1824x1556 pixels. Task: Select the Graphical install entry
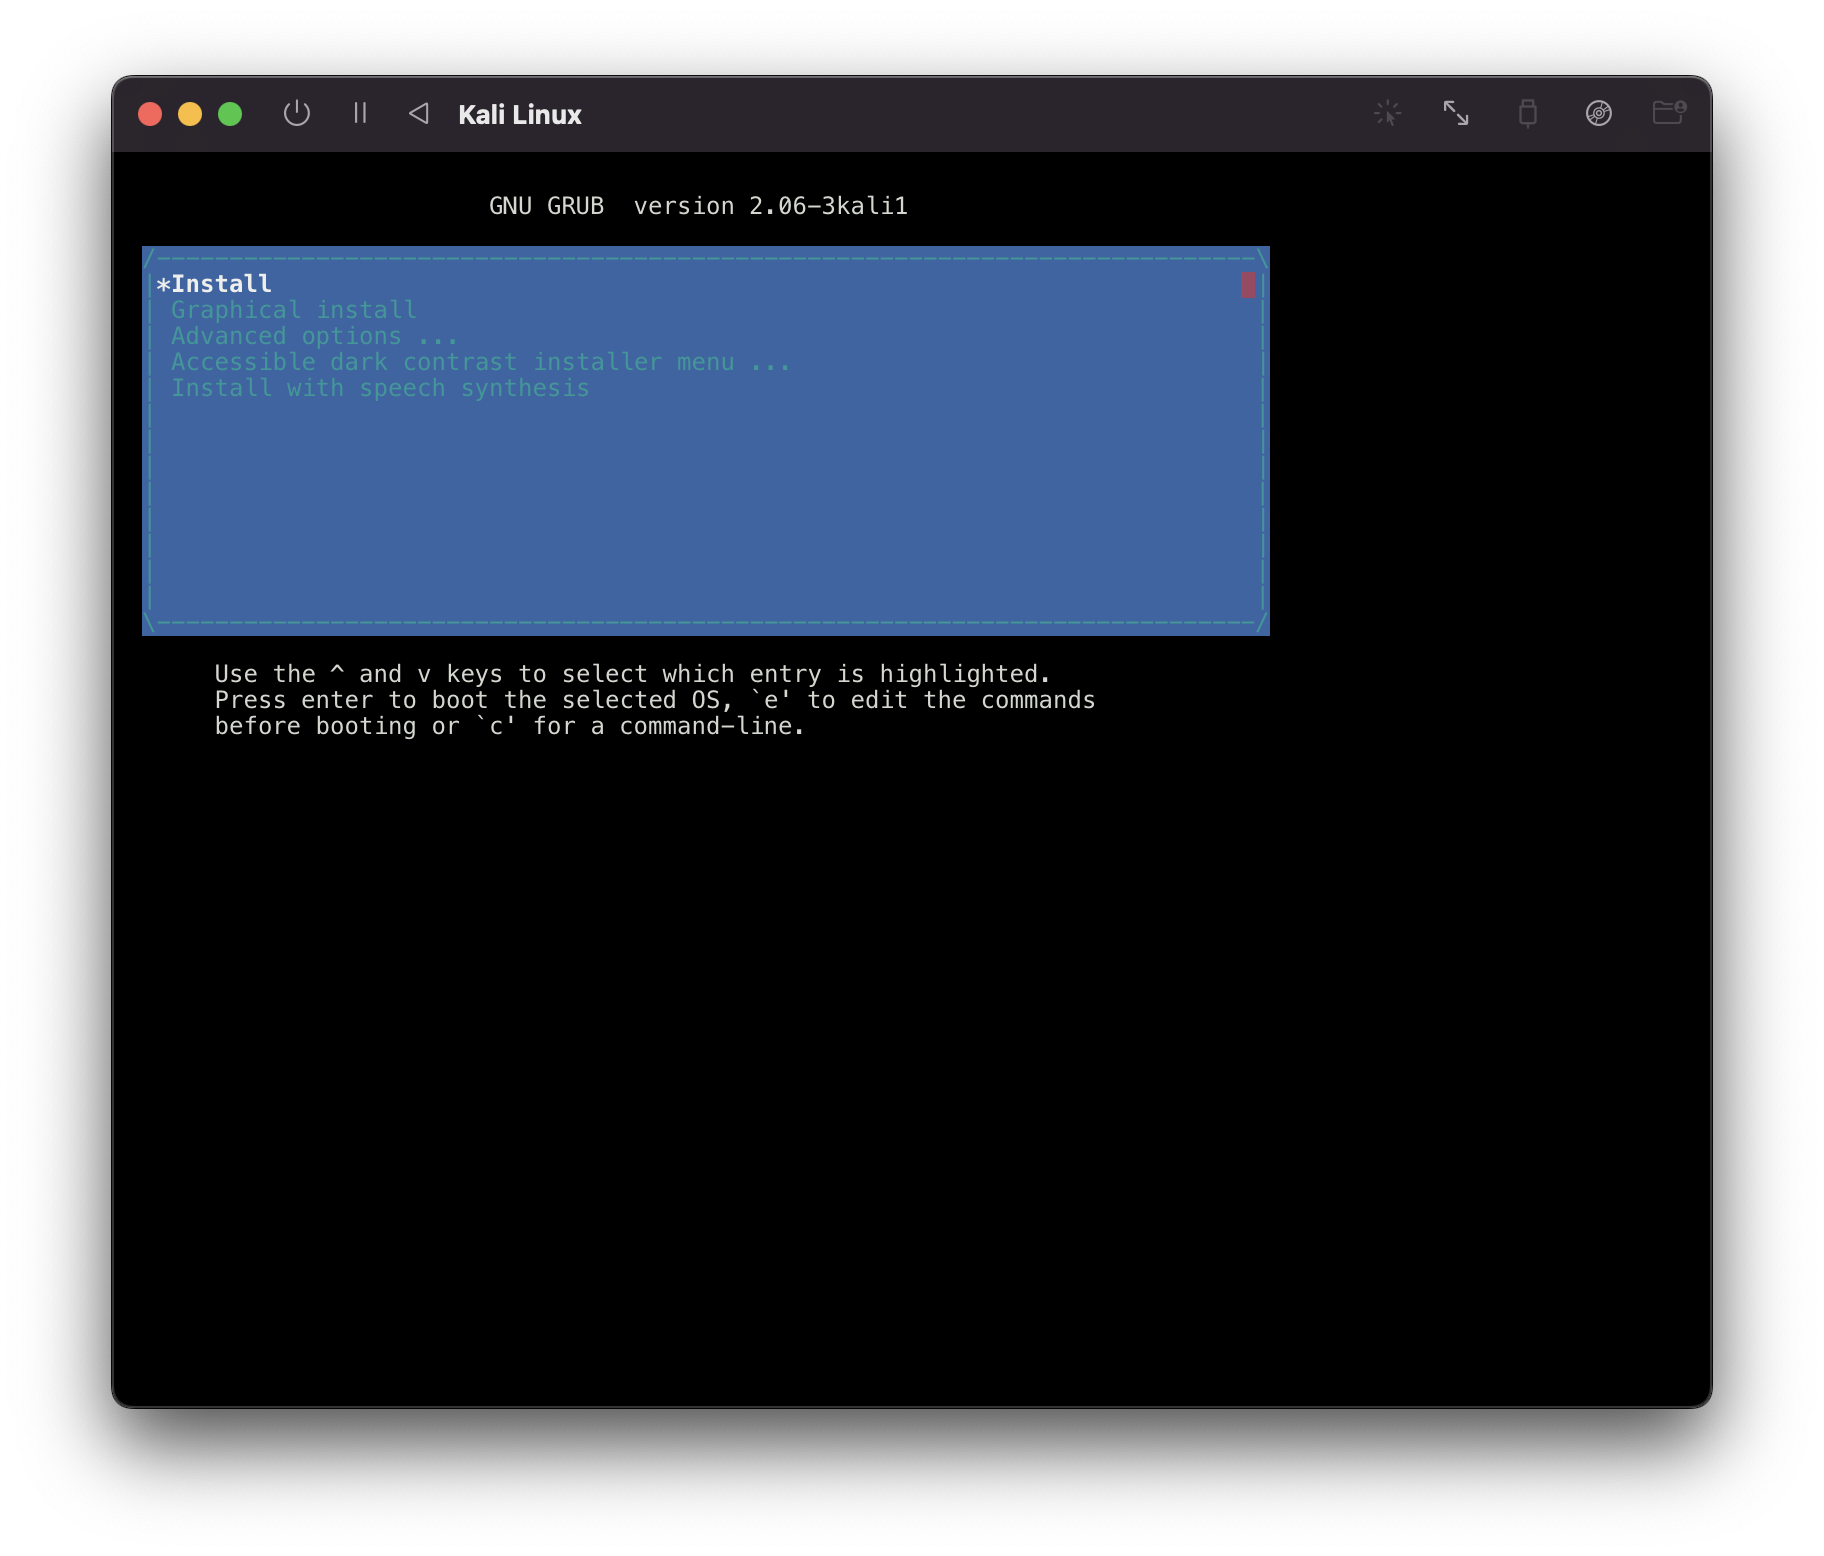pyautogui.click(x=294, y=310)
